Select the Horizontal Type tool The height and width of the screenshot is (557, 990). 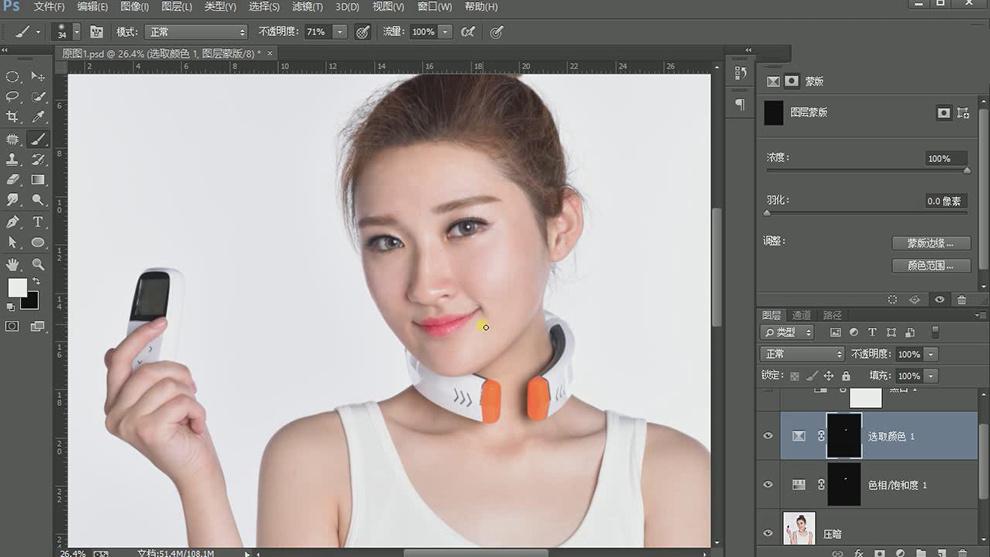(38, 222)
